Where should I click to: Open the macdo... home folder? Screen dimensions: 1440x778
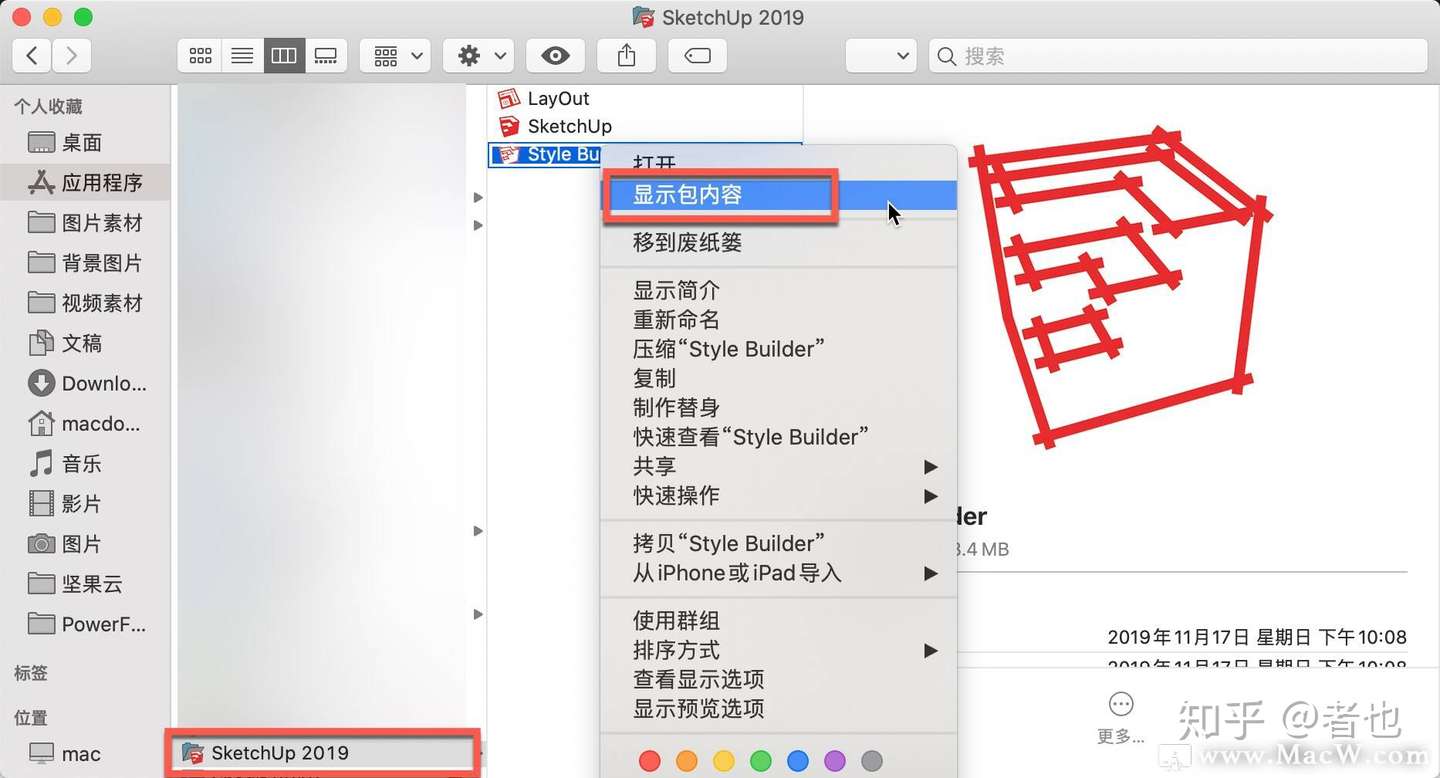point(85,423)
